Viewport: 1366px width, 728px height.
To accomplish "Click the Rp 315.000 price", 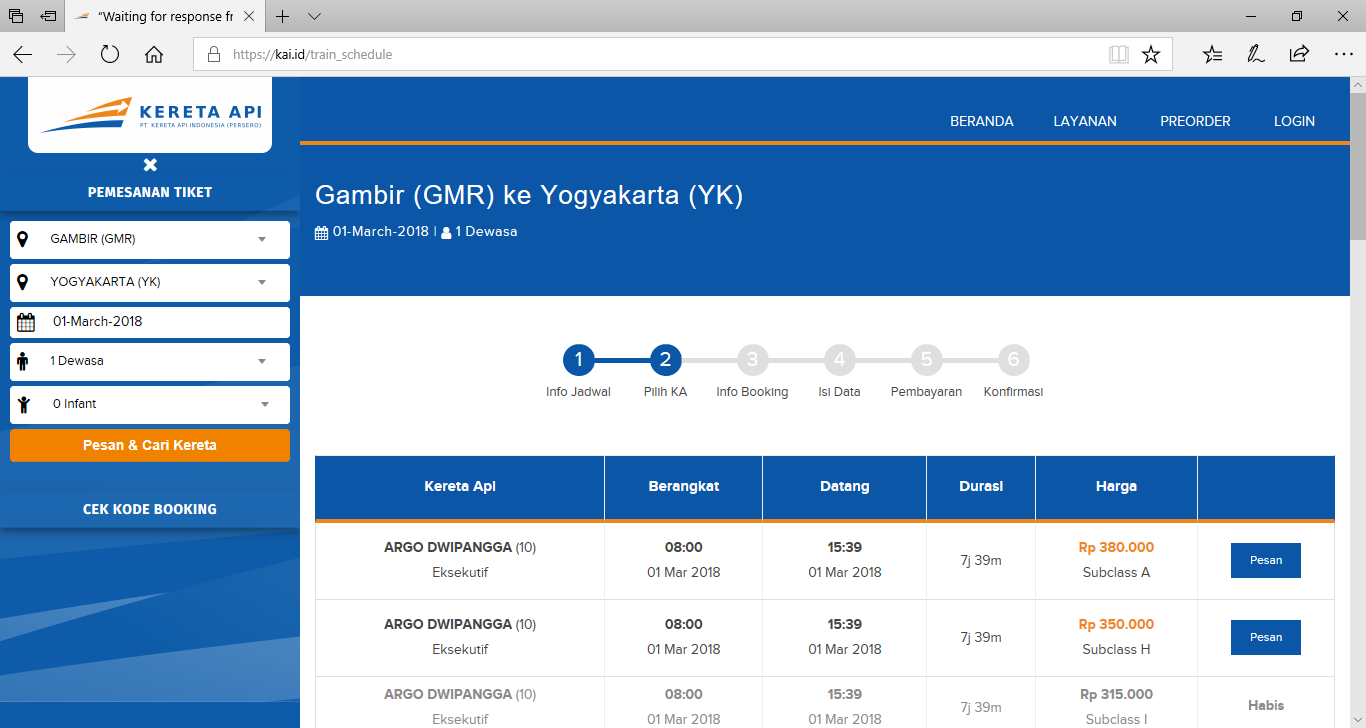I will tap(1116, 694).
